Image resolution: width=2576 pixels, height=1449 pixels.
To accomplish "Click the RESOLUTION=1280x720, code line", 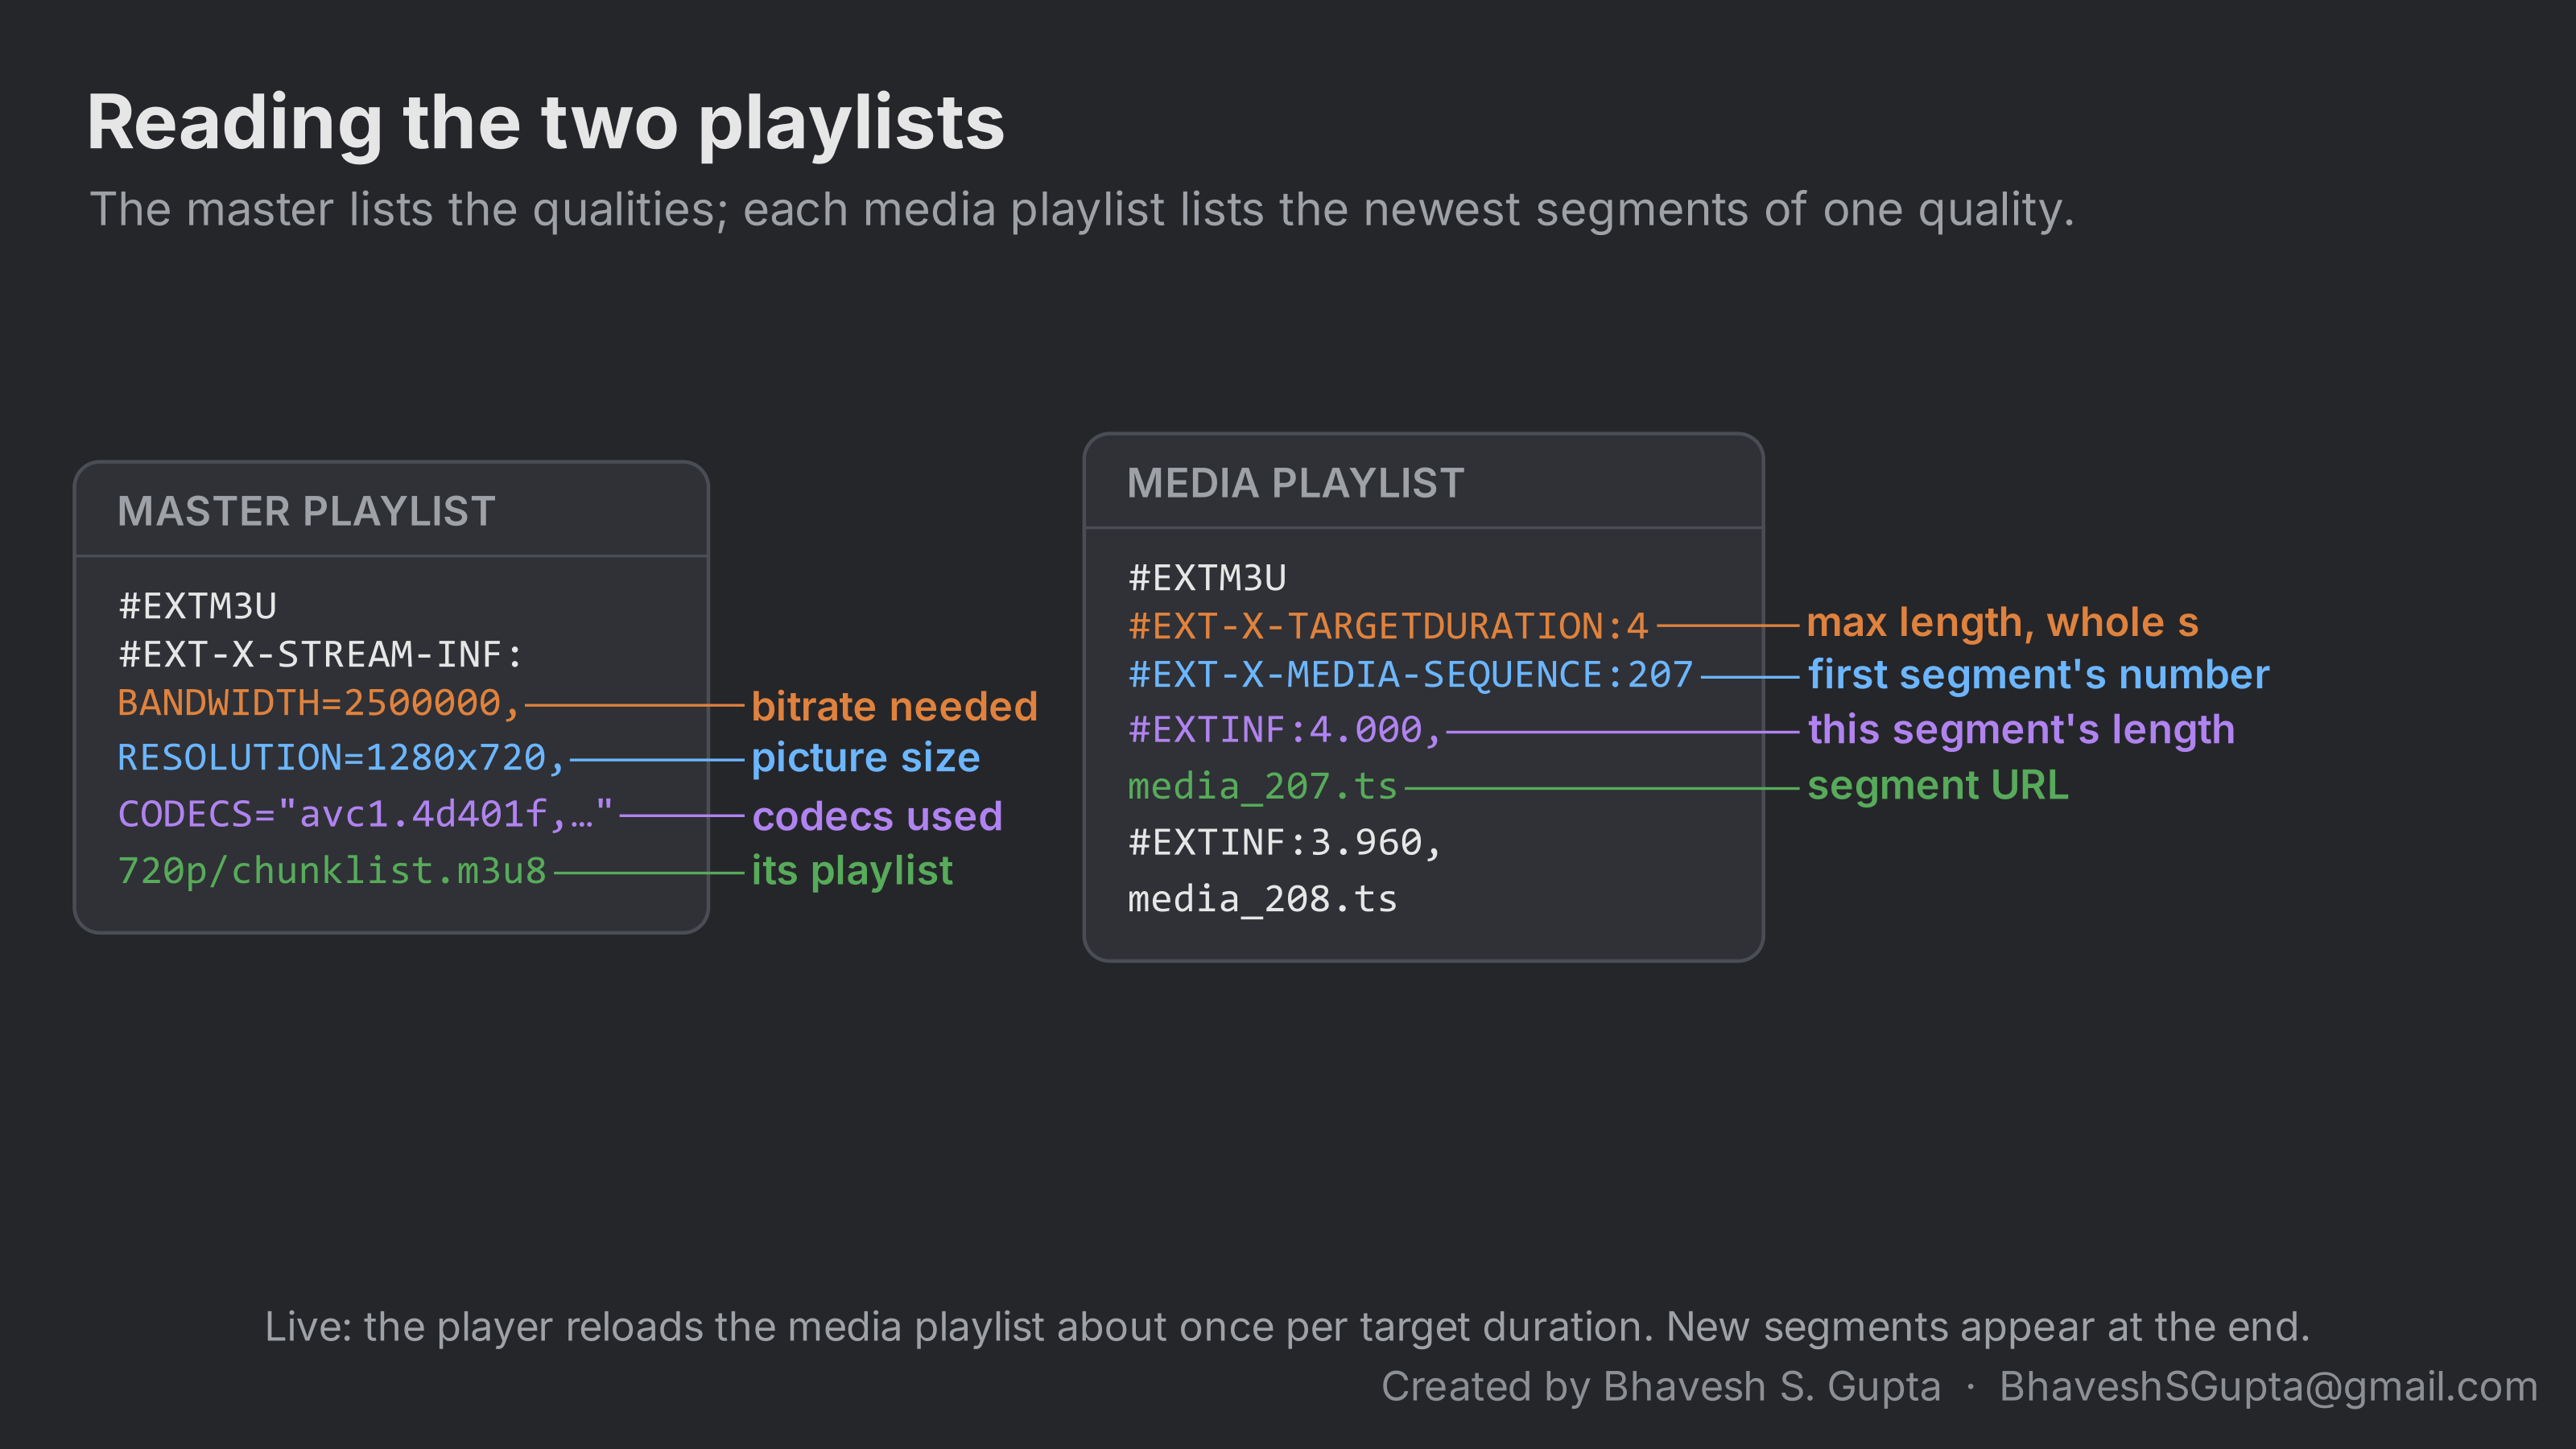I will point(341,758).
